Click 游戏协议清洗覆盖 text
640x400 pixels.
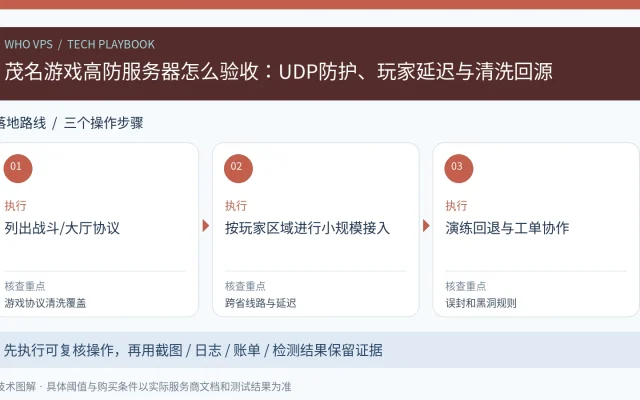tap(45, 303)
